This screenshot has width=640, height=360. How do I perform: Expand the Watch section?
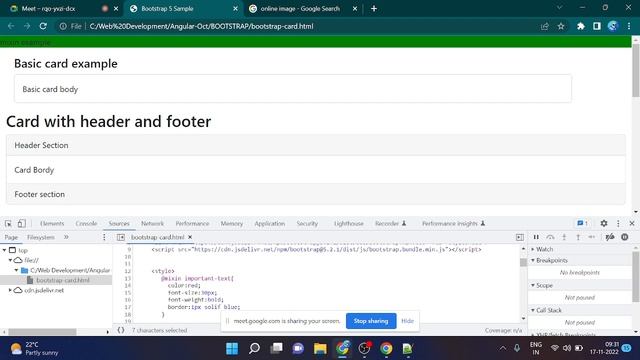[x=533, y=249]
